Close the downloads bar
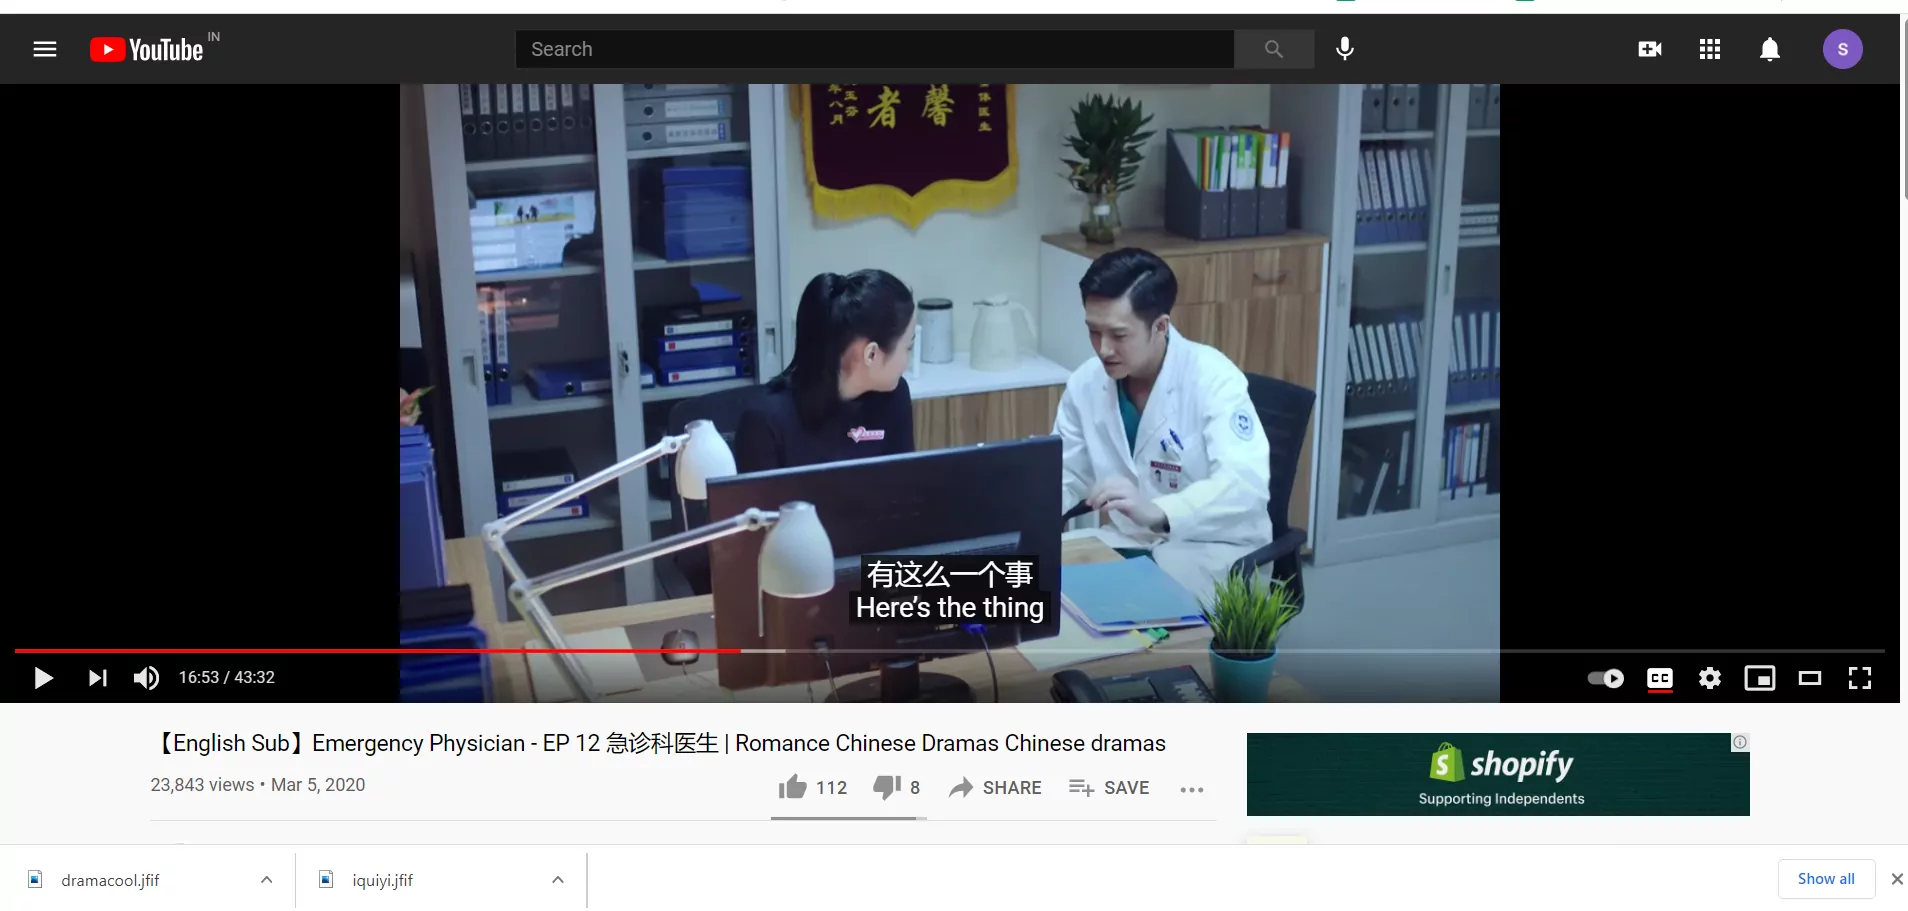This screenshot has height=911, width=1908. [x=1897, y=879]
